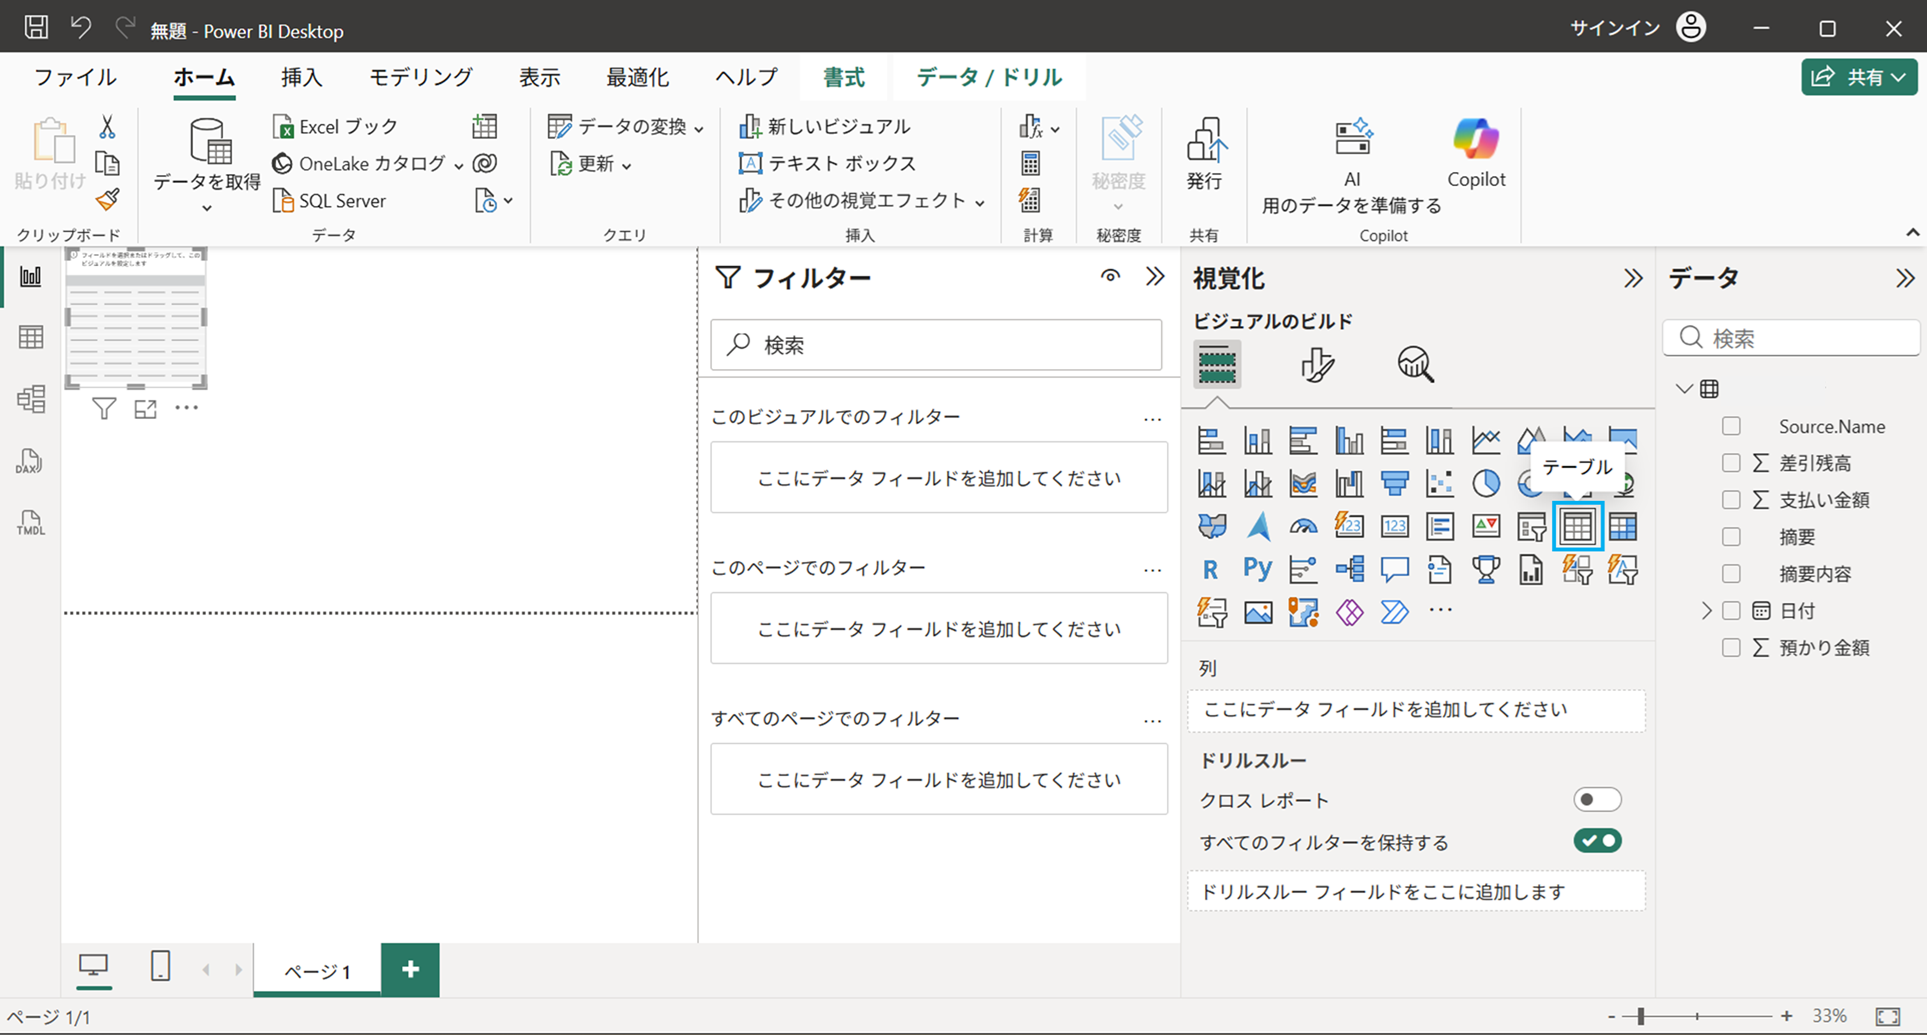The width and height of the screenshot is (1927, 1035).
Task: Choose the Line chart visual
Action: click(1486, 439)
